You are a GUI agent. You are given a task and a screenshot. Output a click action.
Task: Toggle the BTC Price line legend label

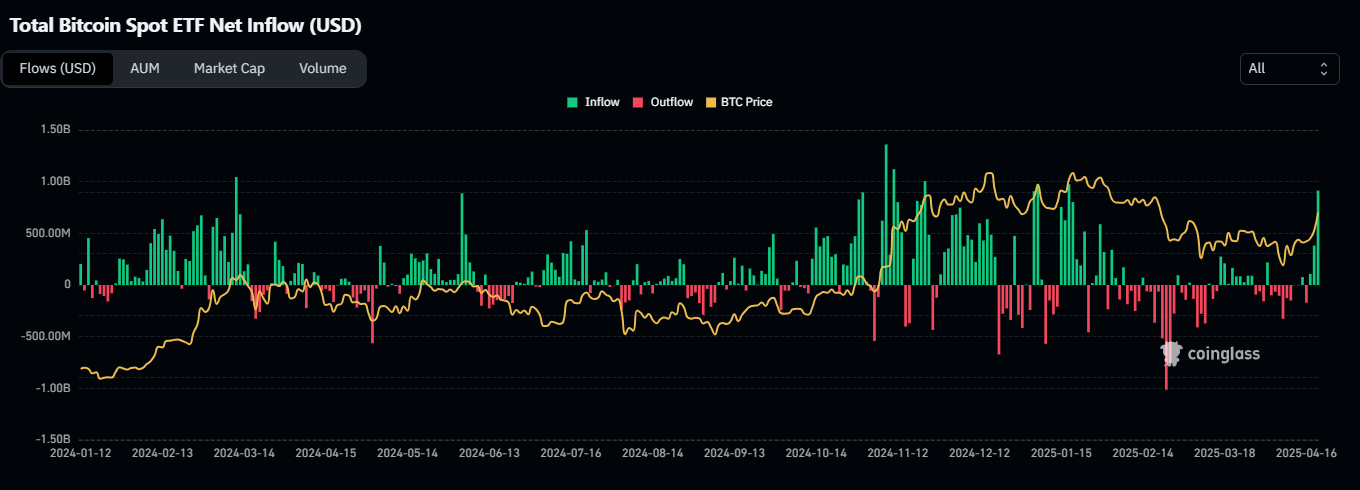pyautogui.click(x=746, y=102)
